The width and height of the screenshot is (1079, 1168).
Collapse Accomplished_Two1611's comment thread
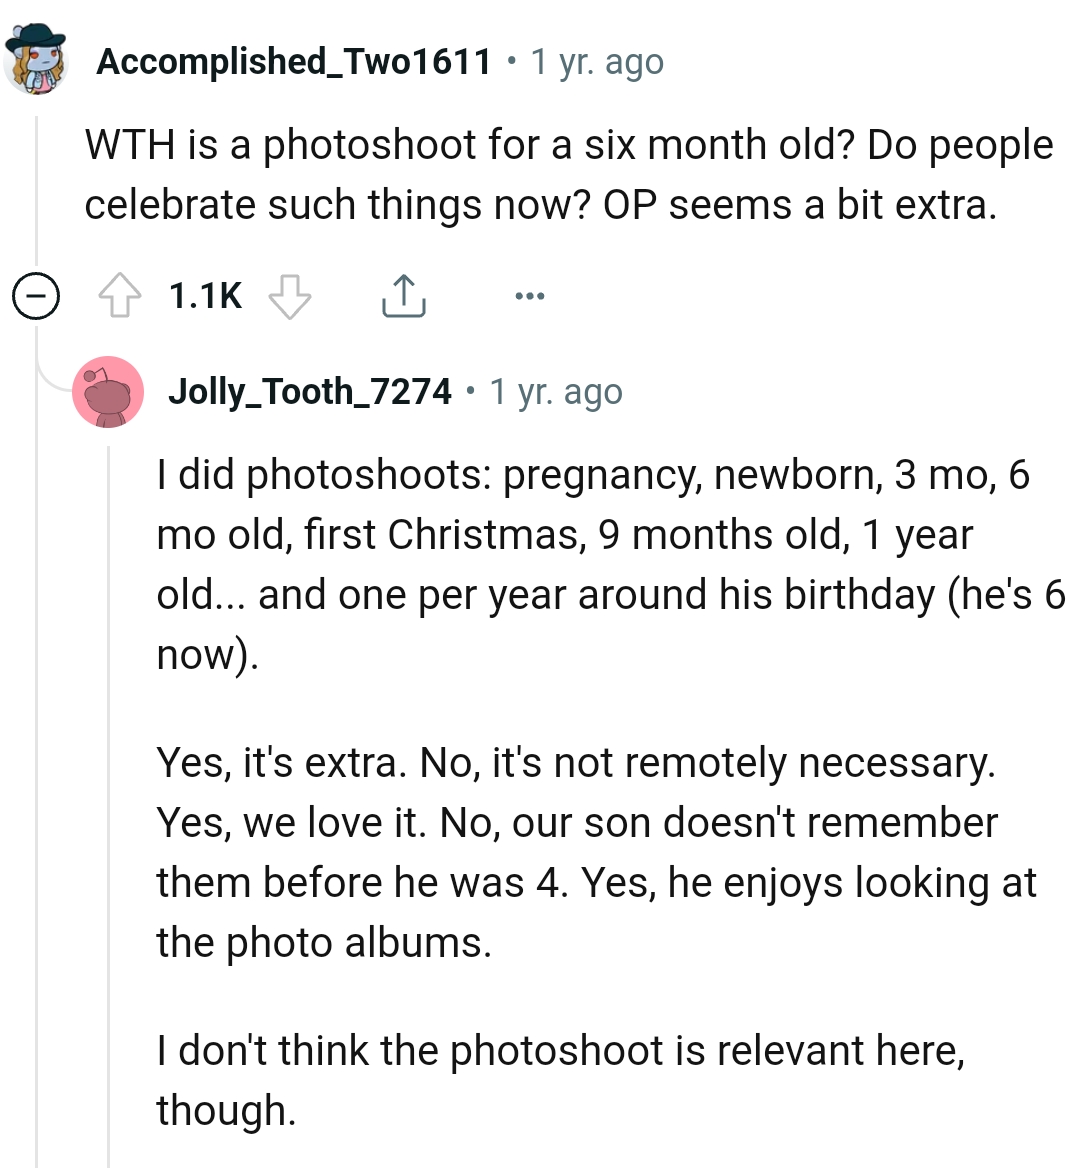click(36, 294)
